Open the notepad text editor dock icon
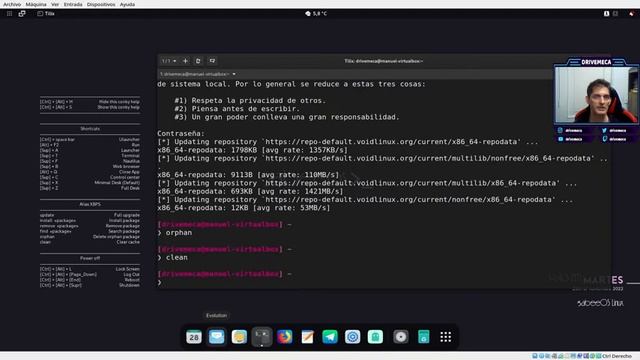Screen dimensions: 640x360 coord(307,337)
